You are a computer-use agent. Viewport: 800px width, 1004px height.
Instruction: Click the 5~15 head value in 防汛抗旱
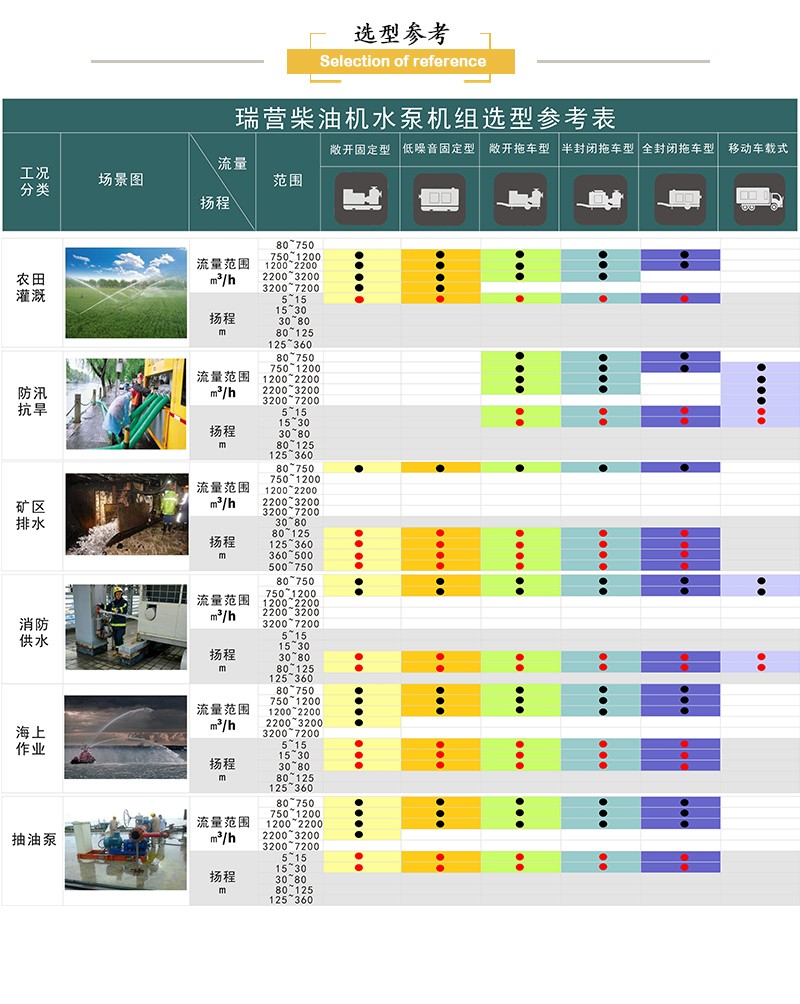(x=294, y=412)
